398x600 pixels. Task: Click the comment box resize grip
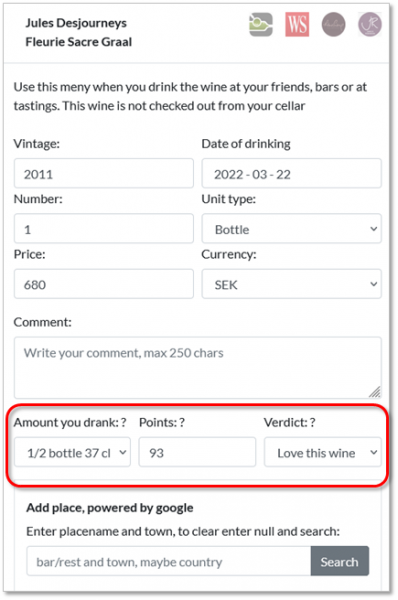pos(375,391)
